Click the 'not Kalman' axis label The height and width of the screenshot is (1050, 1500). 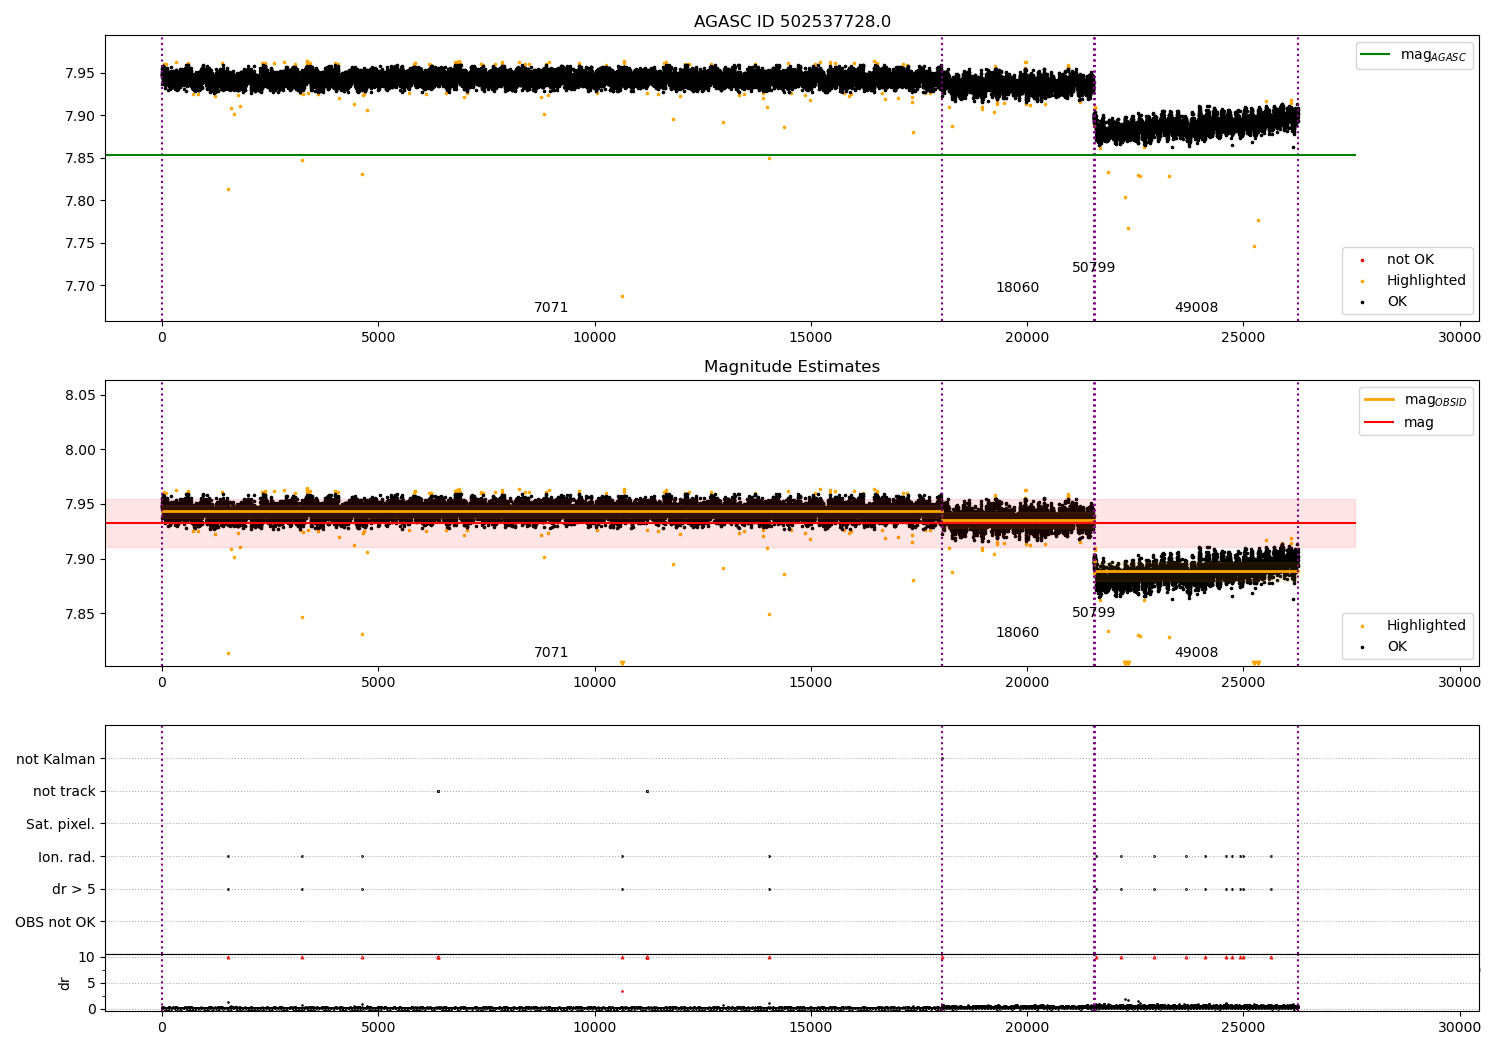[x=56, y=759]
